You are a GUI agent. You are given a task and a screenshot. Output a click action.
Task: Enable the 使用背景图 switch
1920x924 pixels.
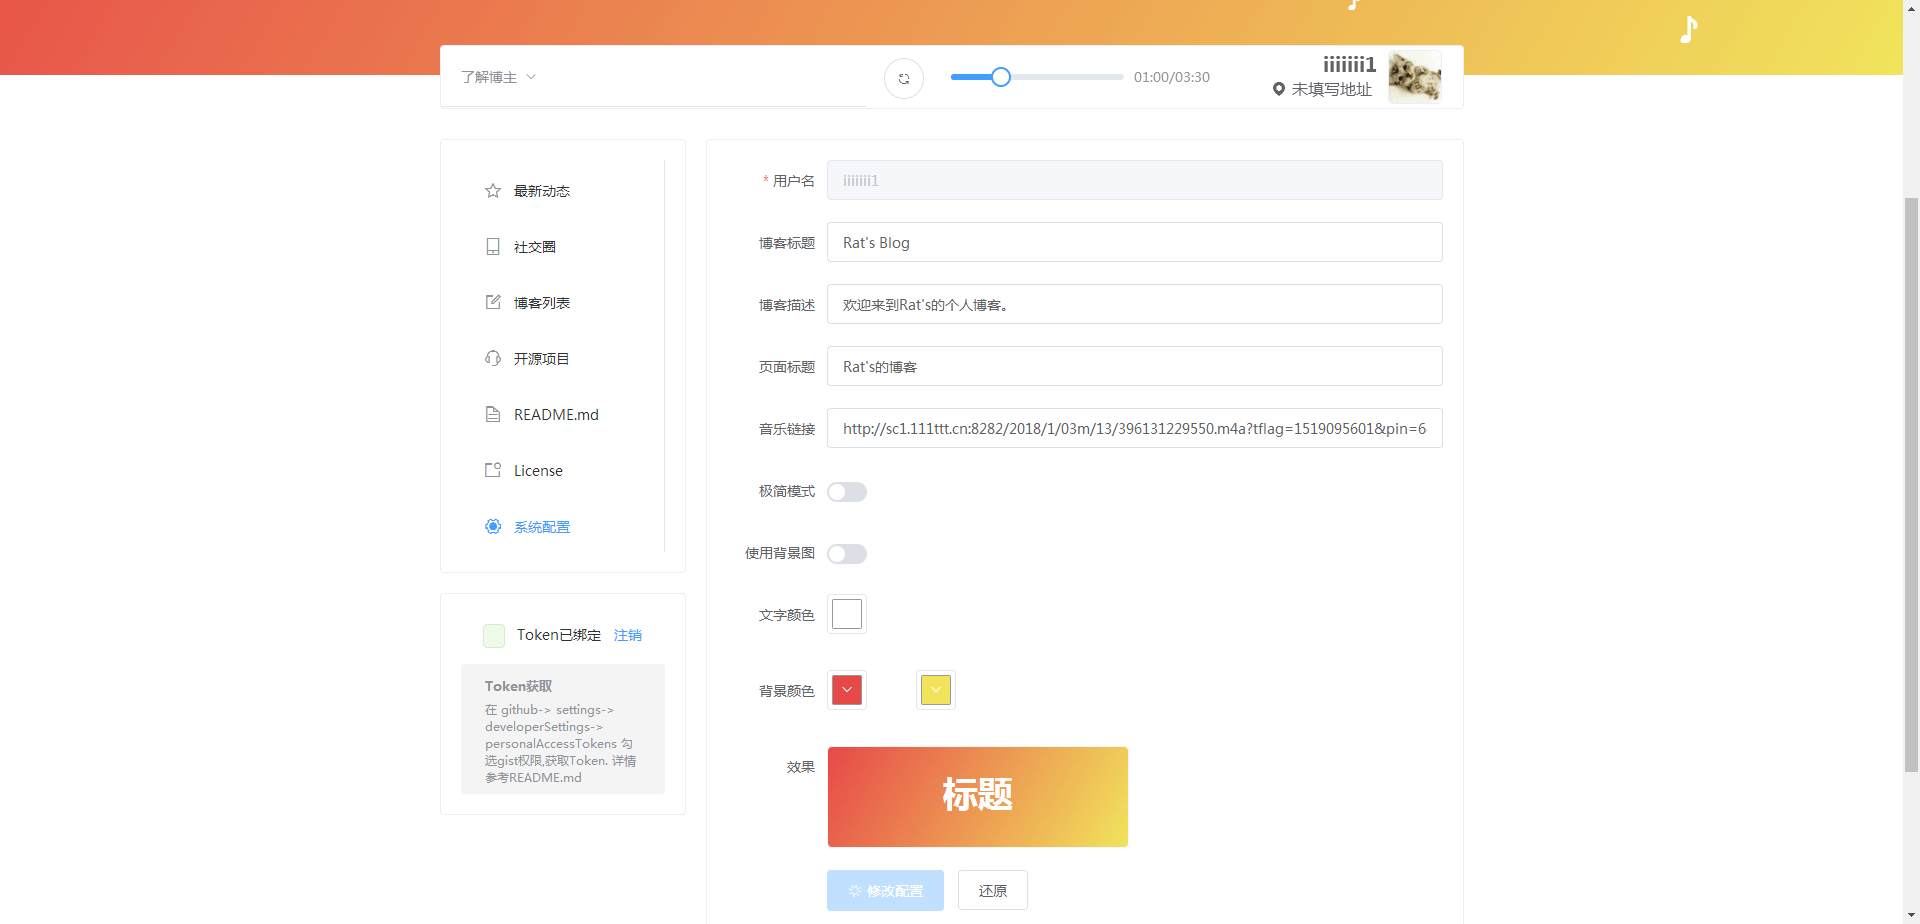click(x=847, y=554)
